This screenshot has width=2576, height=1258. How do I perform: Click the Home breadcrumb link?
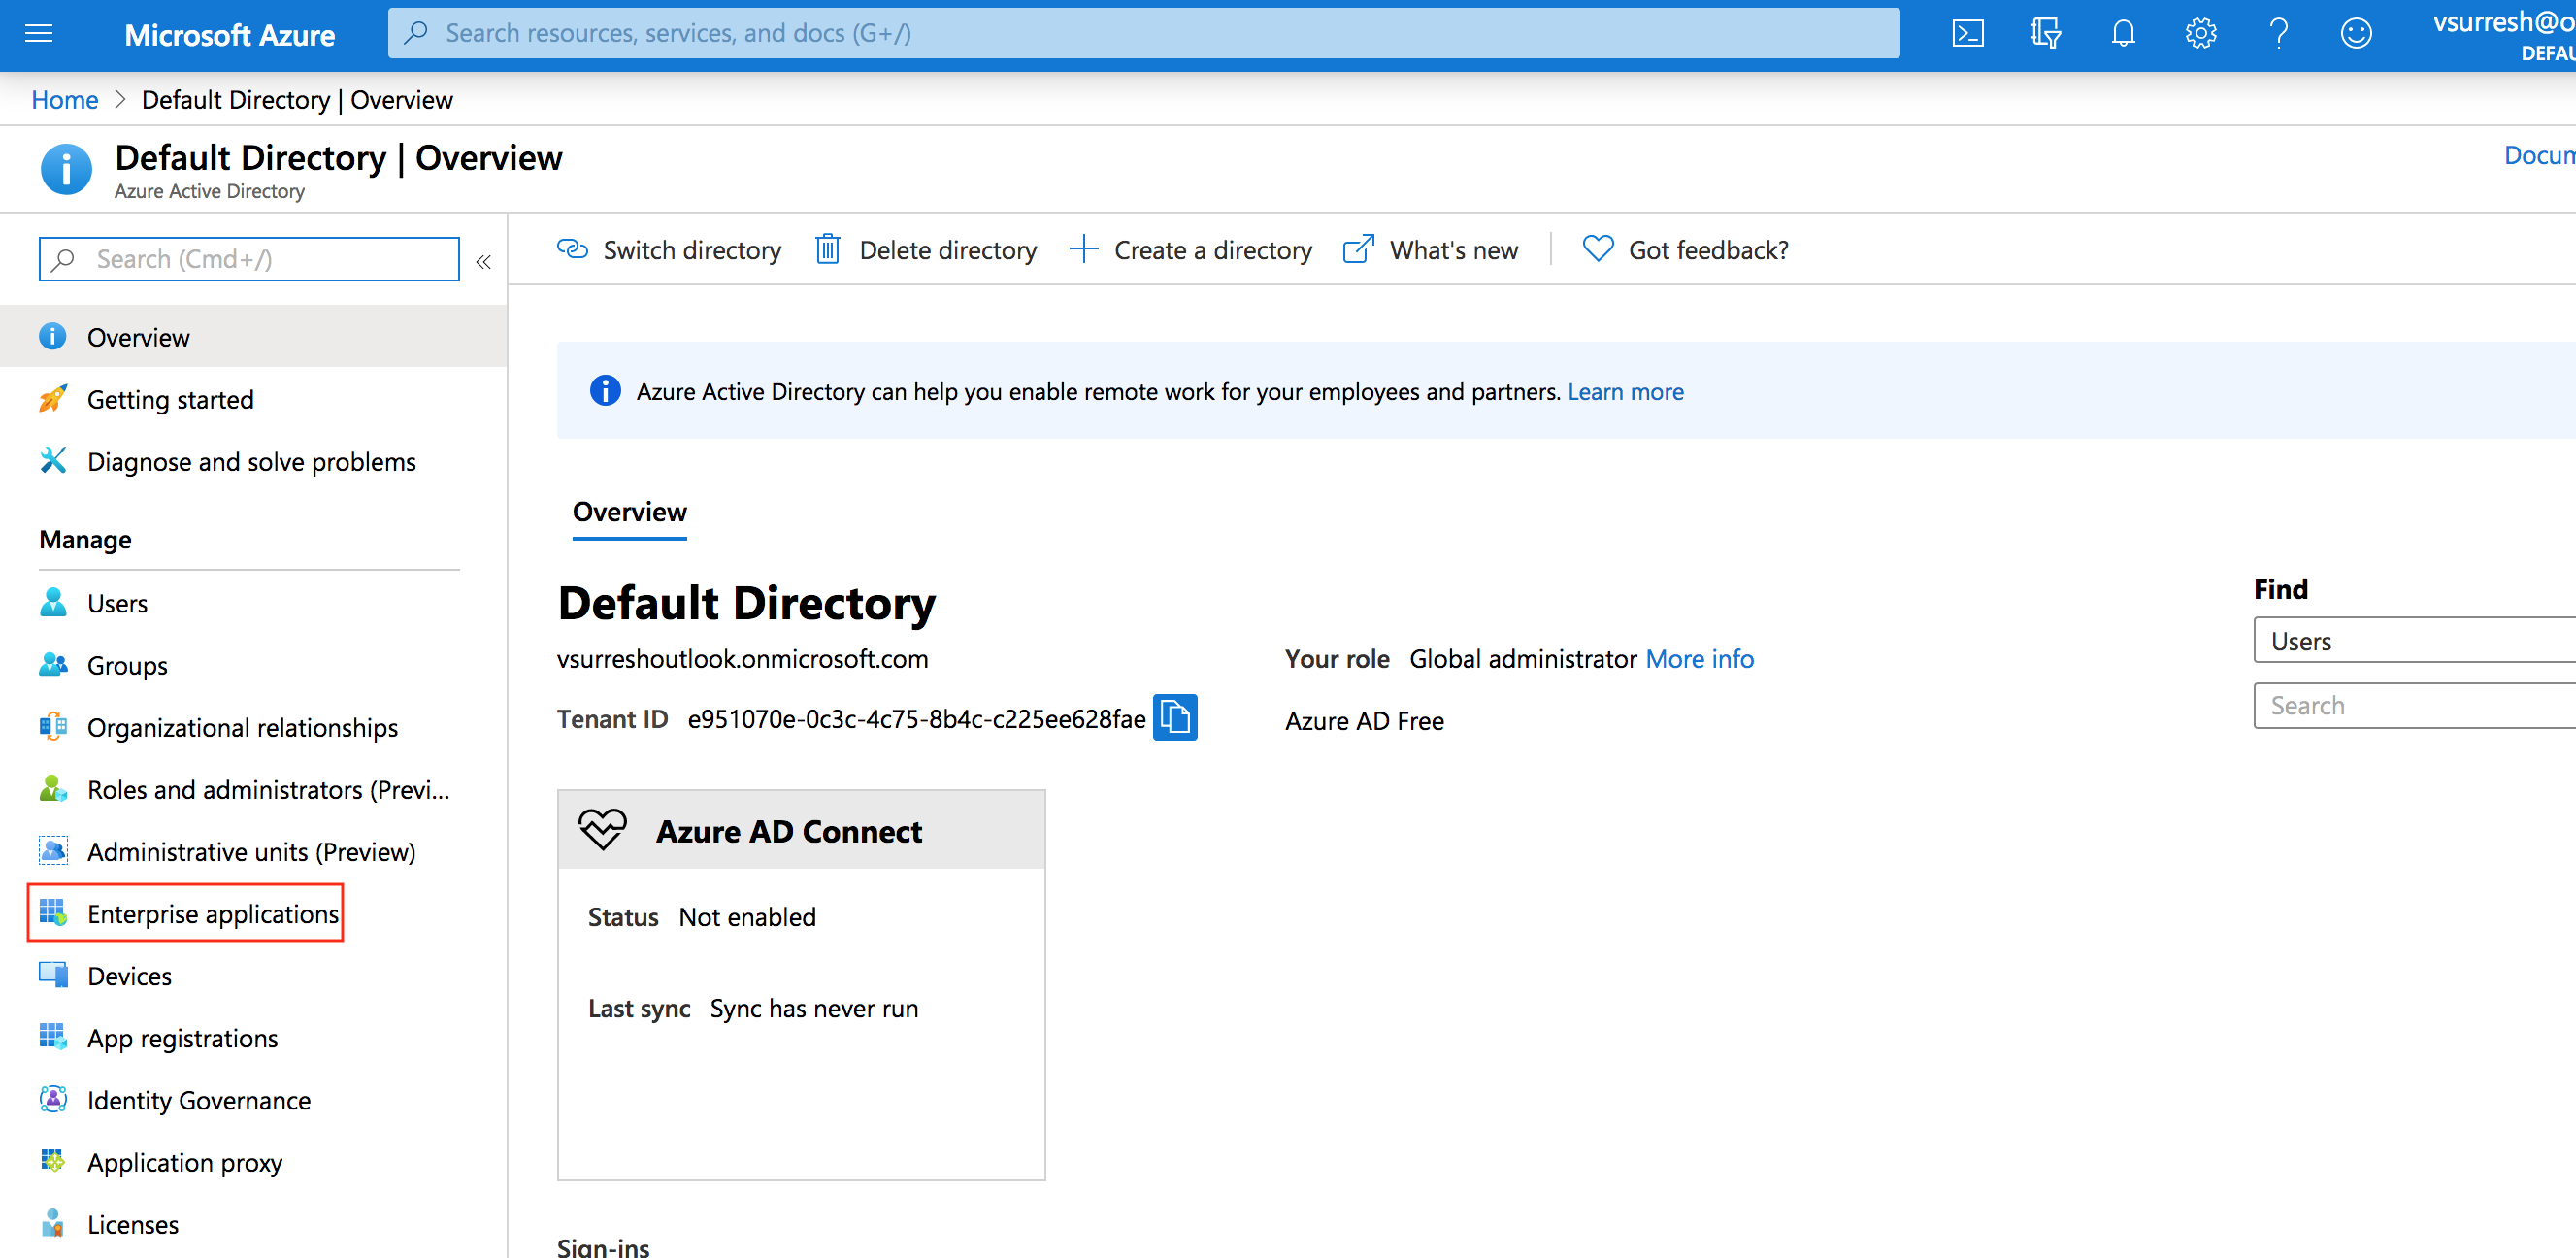64,100
